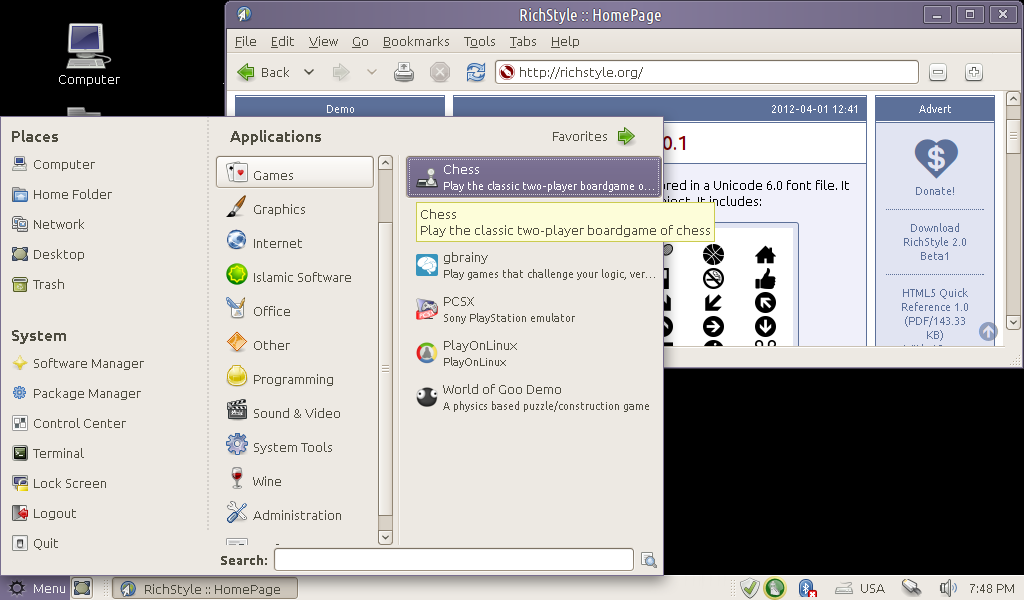Click the Donate! link text
The height and width of the screenshot is (600, 1024).
coord(935,191)
